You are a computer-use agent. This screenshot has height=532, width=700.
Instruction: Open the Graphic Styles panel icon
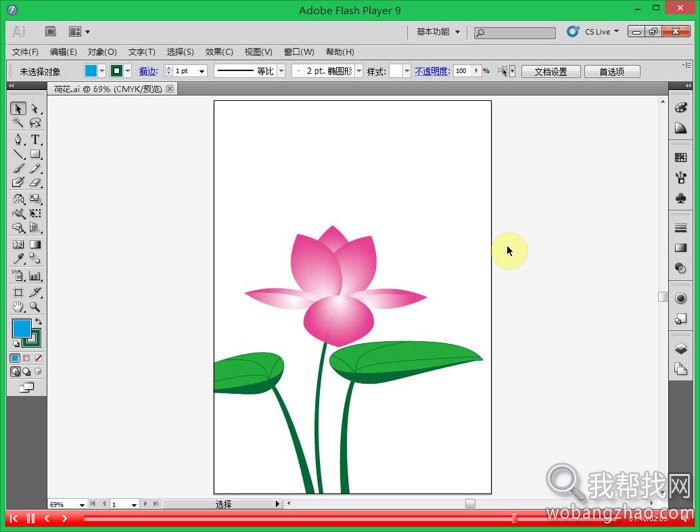click(x=680, y=318)
